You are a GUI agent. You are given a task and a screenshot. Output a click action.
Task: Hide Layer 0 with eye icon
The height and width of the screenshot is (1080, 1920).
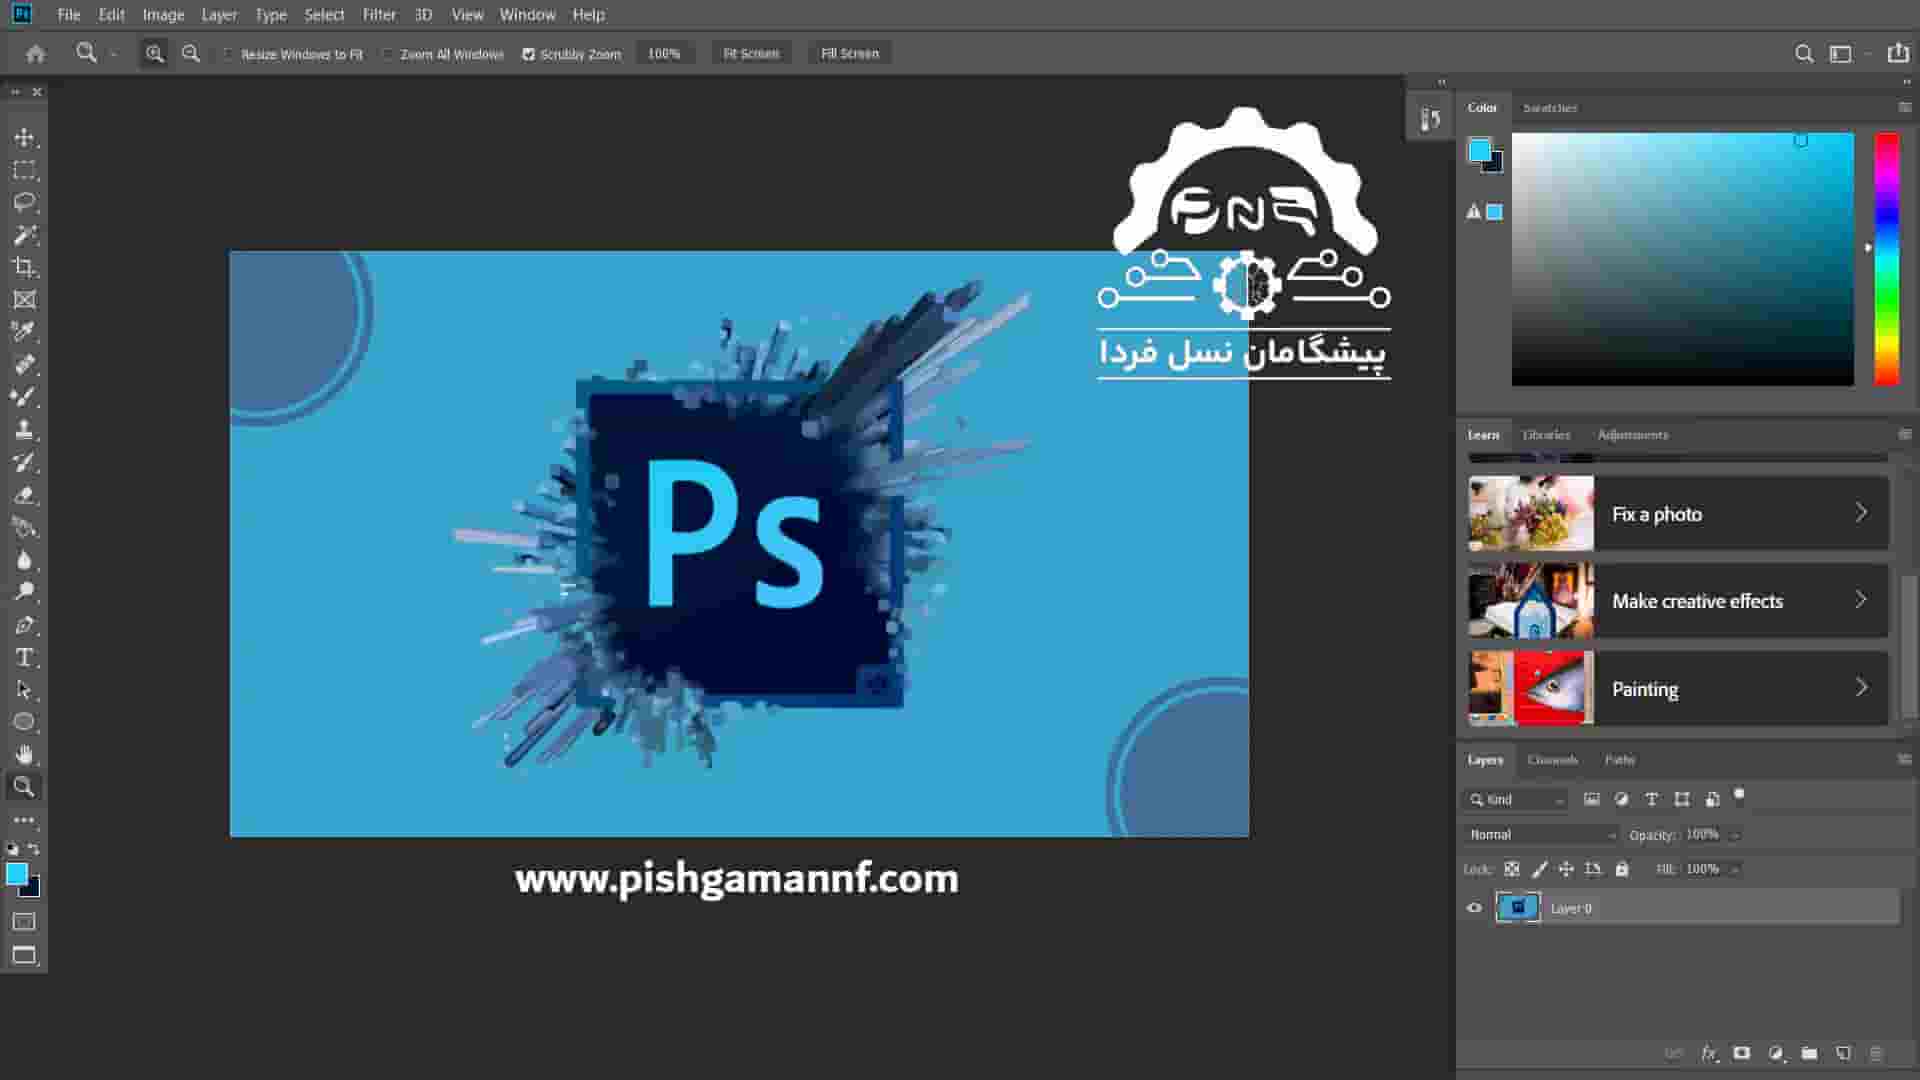point(1474,908)
